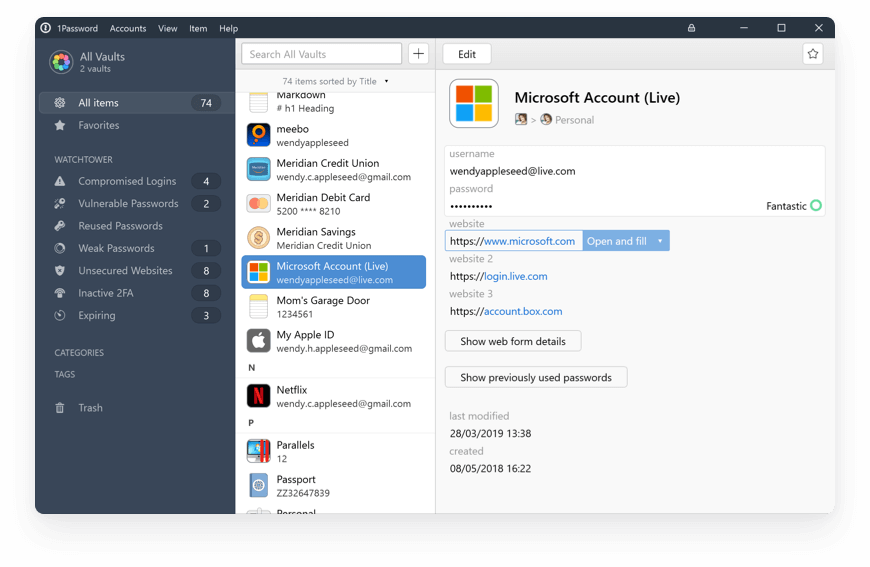
Task: Open the Accounts menu
Action: pos(128,28)
